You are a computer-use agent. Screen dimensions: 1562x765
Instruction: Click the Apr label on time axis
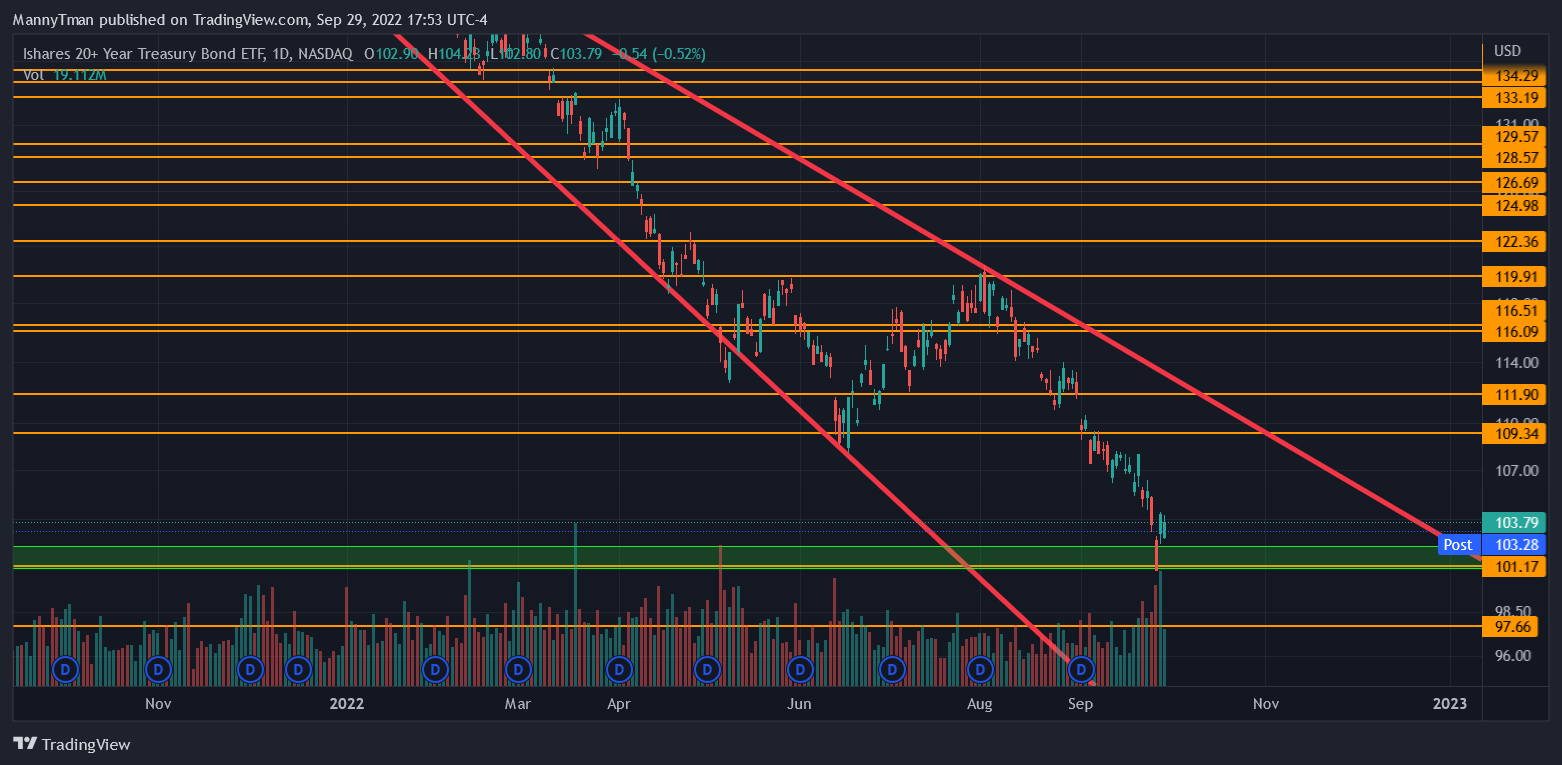[618, 704]
